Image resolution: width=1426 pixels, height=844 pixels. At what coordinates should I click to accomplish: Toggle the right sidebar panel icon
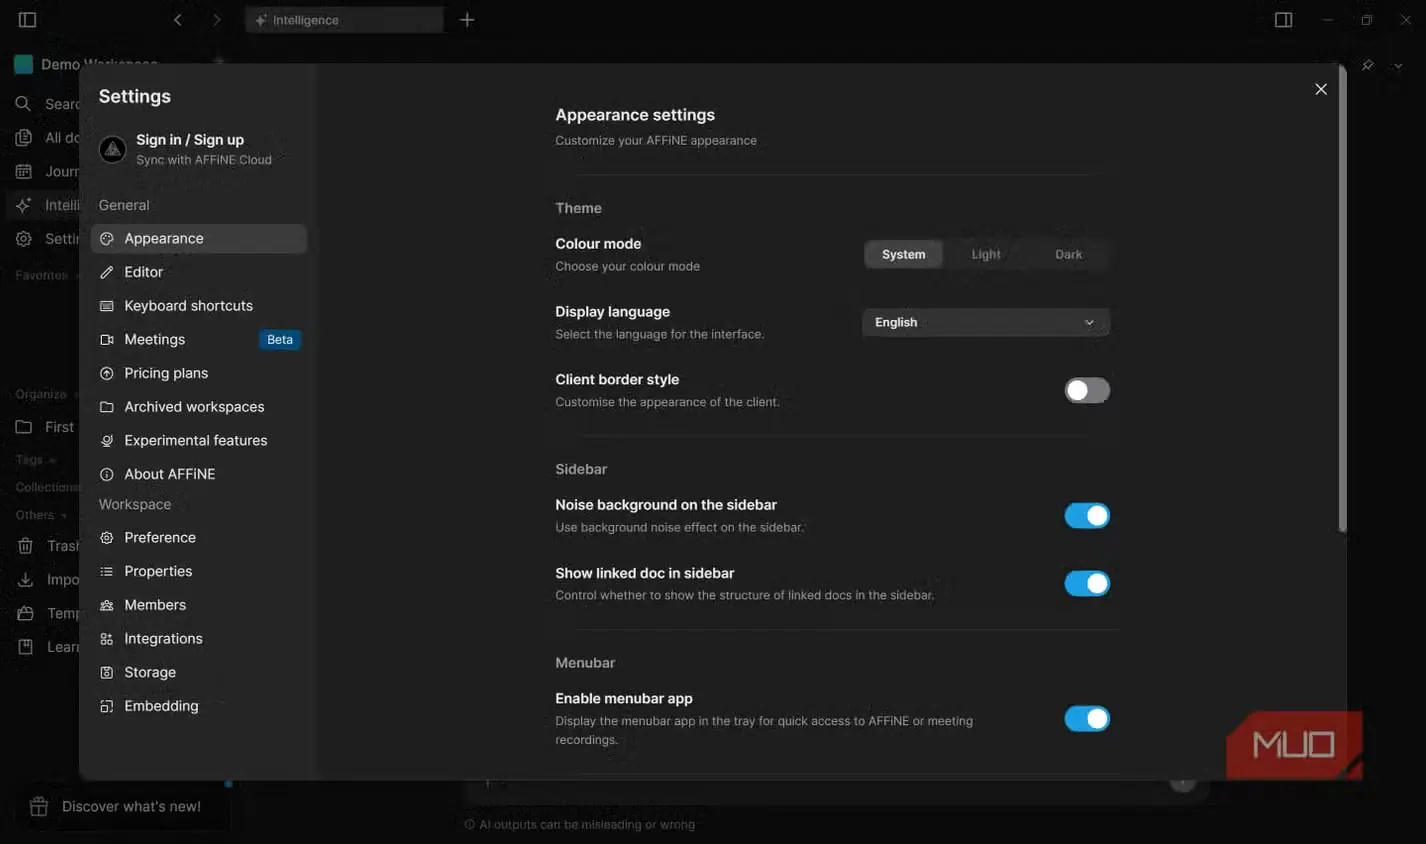click(x=1284, y=20)
